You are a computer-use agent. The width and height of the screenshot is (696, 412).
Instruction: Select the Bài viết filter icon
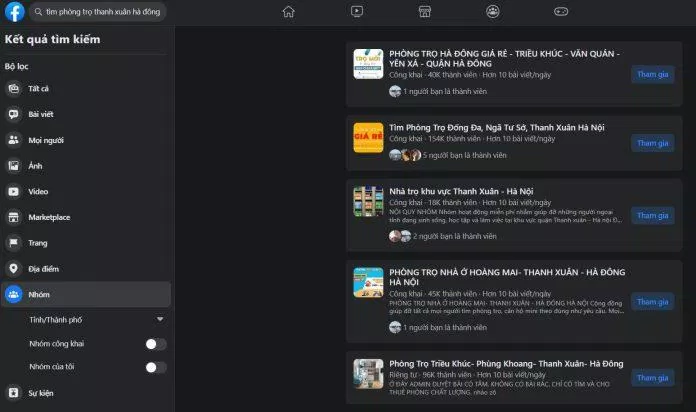click(x=14, y=115)
